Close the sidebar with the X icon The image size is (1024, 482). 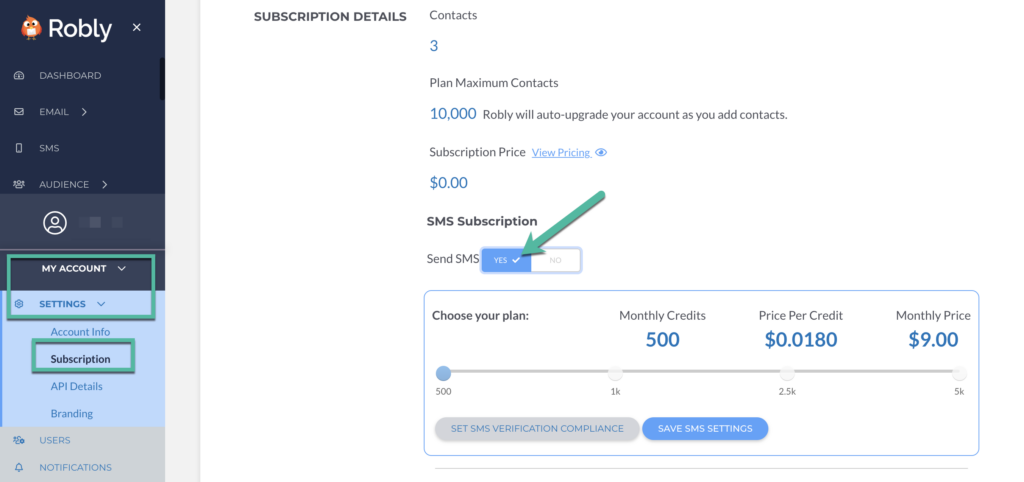coord(137,27)
